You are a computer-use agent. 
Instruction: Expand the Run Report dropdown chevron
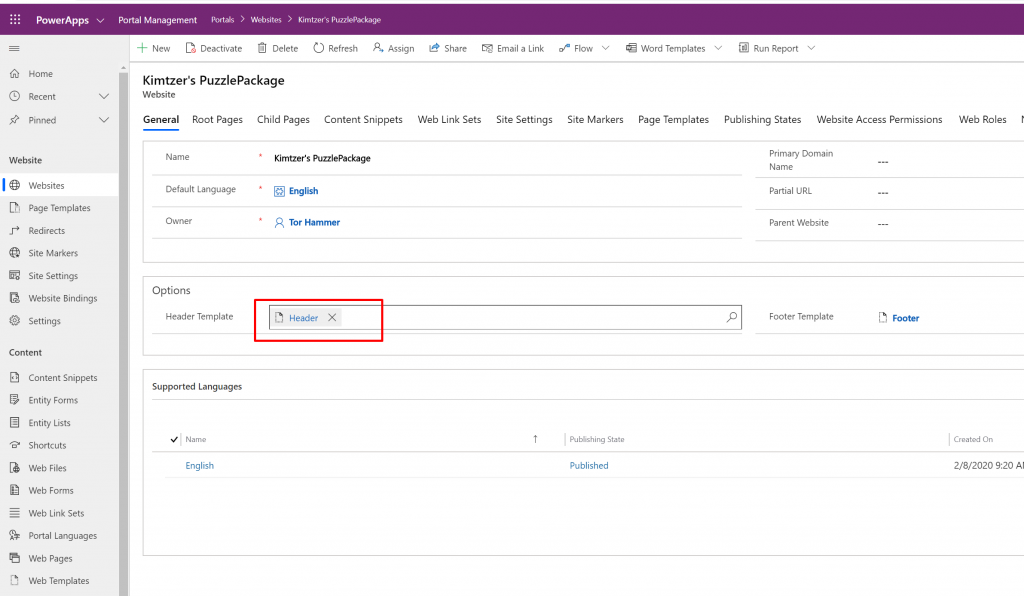[x=811, y=48]
